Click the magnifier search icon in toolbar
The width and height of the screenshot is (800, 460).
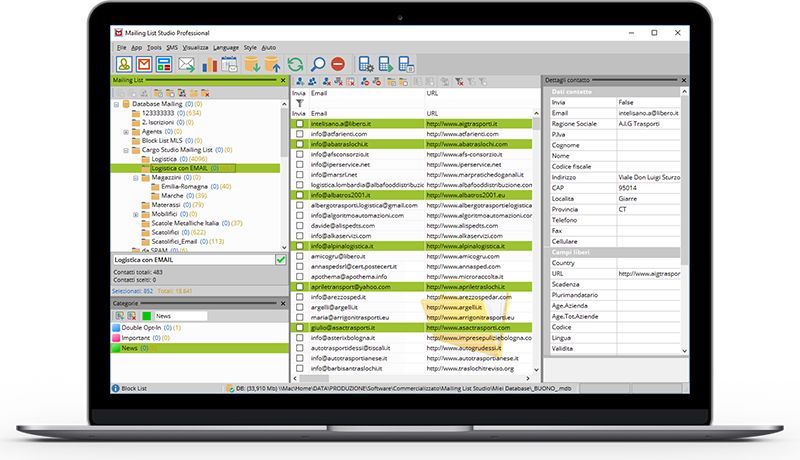318,65
